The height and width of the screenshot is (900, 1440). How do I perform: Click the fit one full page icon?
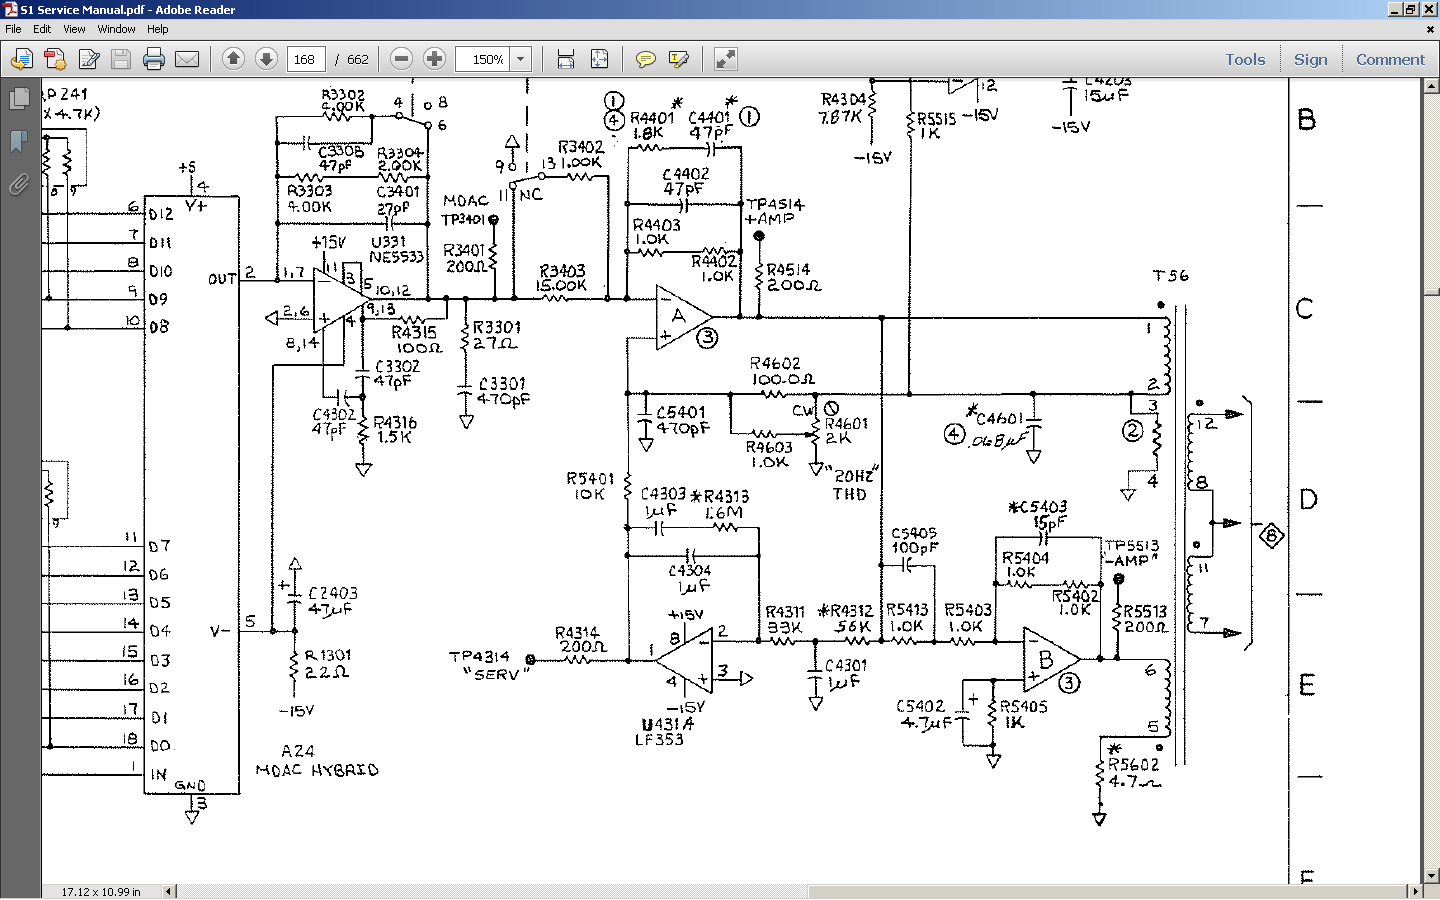click(x=599, y=59)
